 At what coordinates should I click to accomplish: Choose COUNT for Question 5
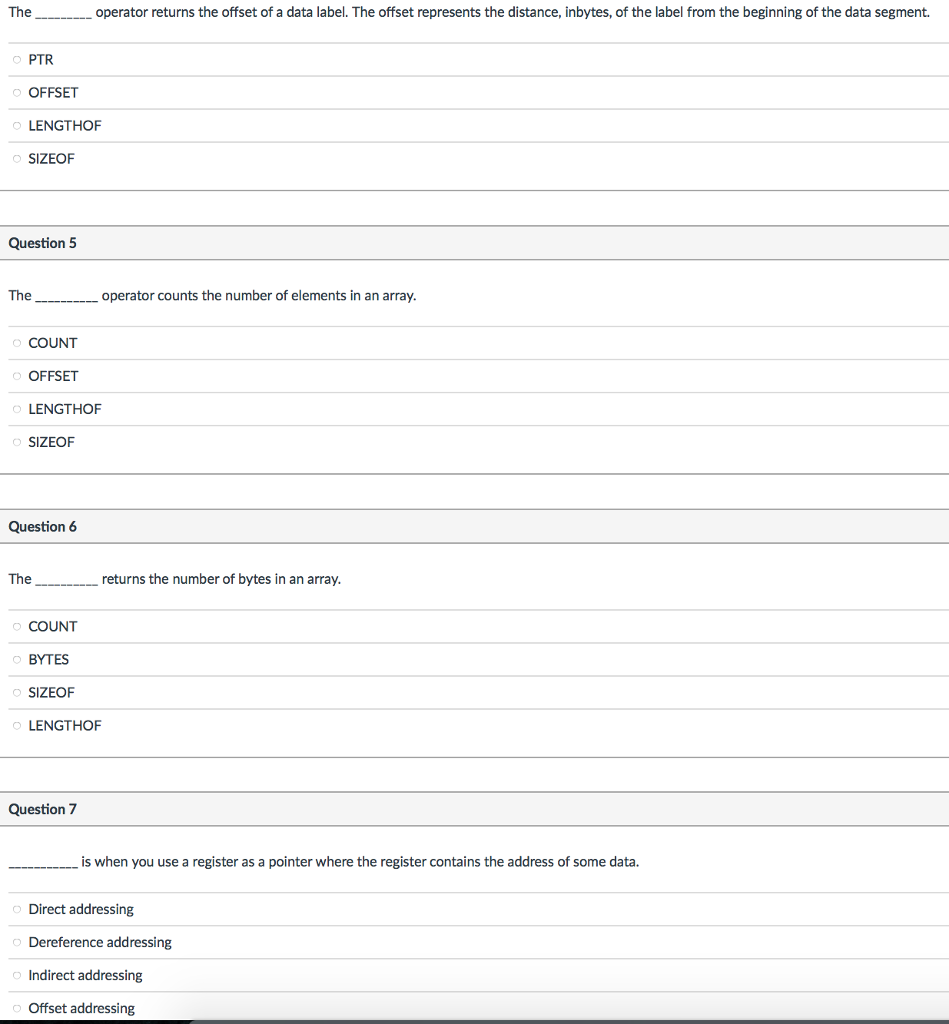(x=17, y=343)
